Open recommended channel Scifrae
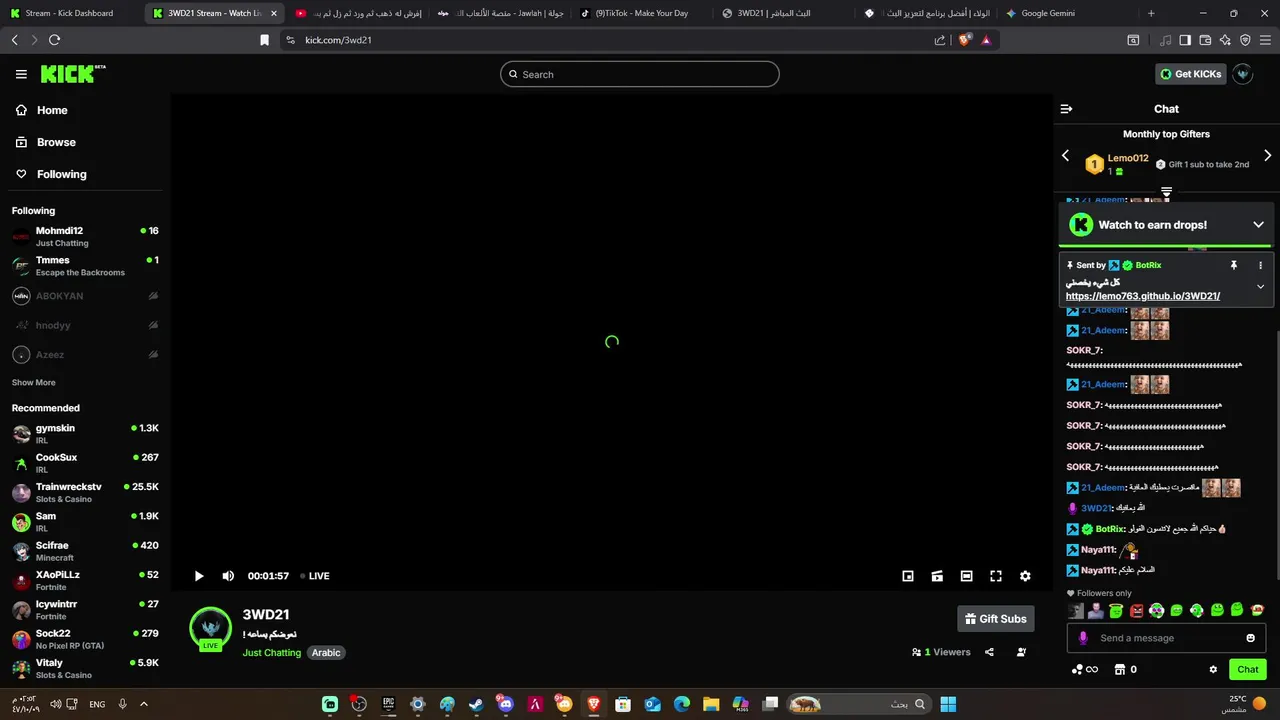This screenshot has width=1280, height=720. click(x=85, y=551)
